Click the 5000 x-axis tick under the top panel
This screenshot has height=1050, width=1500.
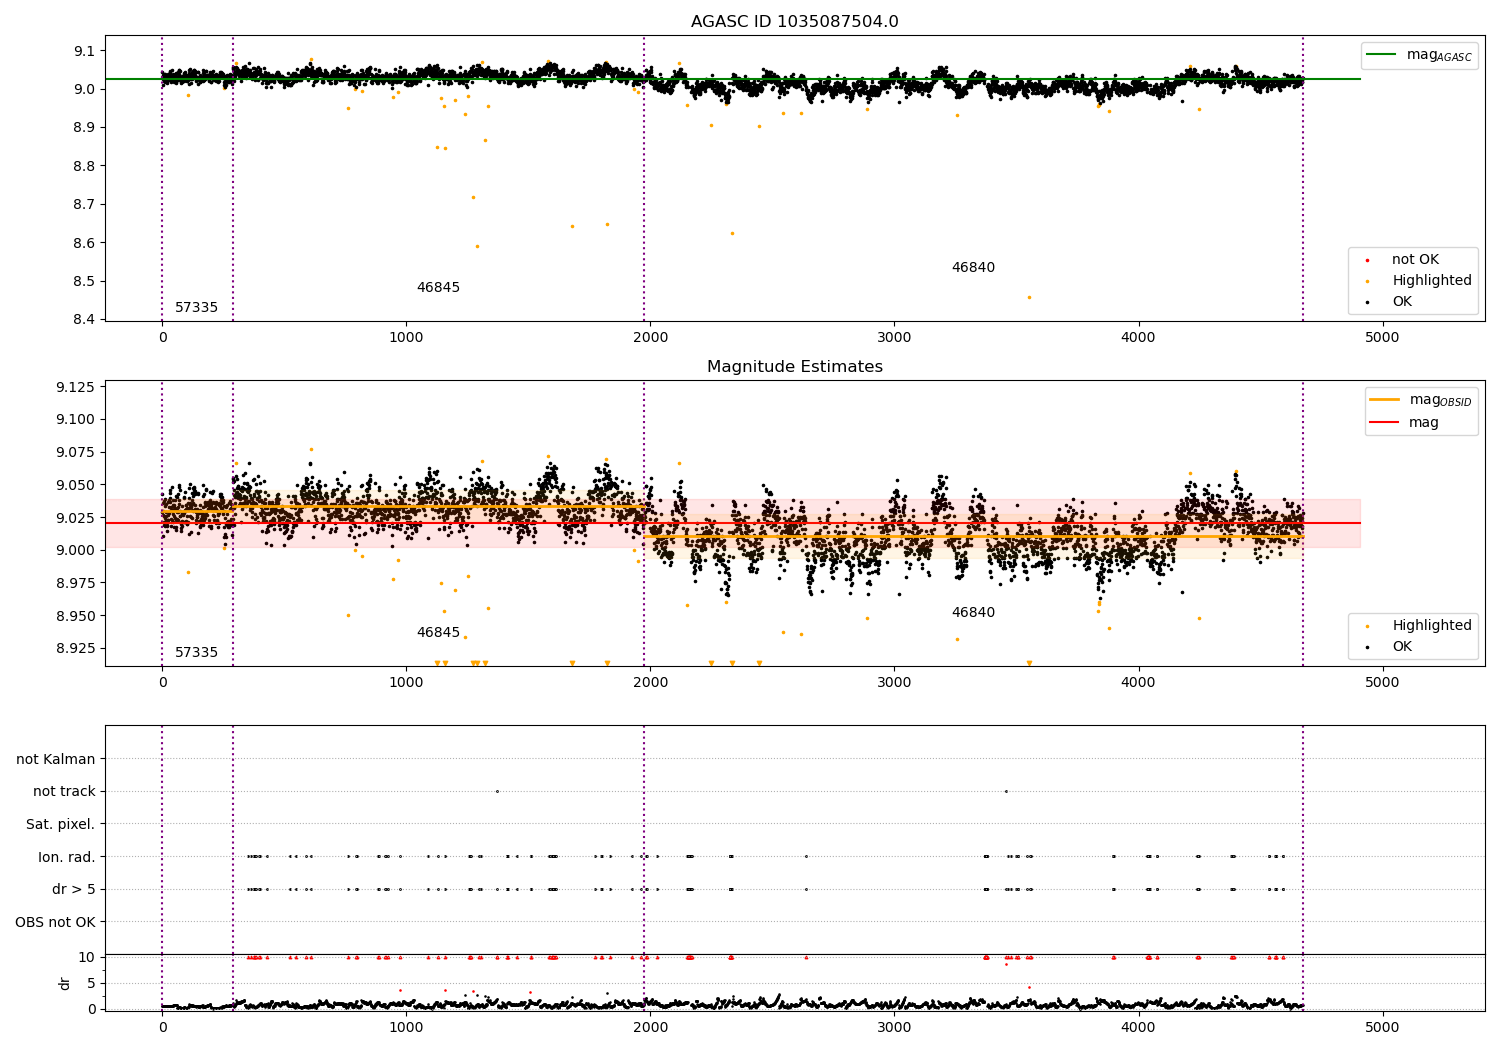(x=1383, y=338)
